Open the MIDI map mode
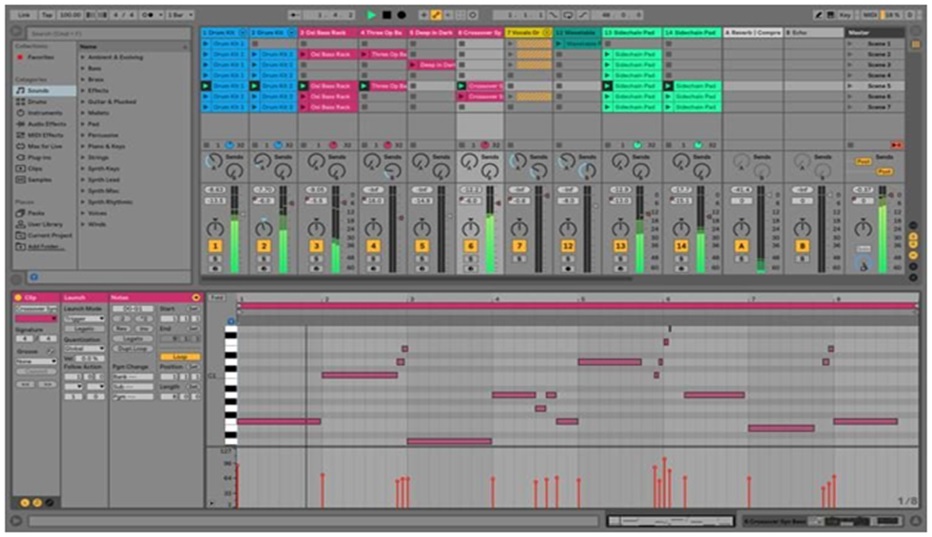Viewport: 932px width, 537px height. point(870,15)
